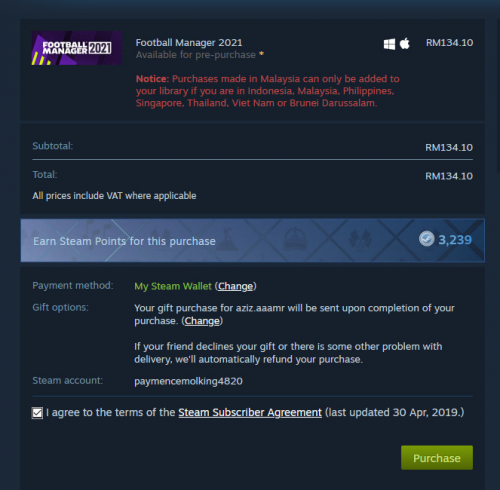Click the Steam Points coin icon
The width and height of the screenshot is (500, 490).
pyautogui.click(x=426, y=239)
